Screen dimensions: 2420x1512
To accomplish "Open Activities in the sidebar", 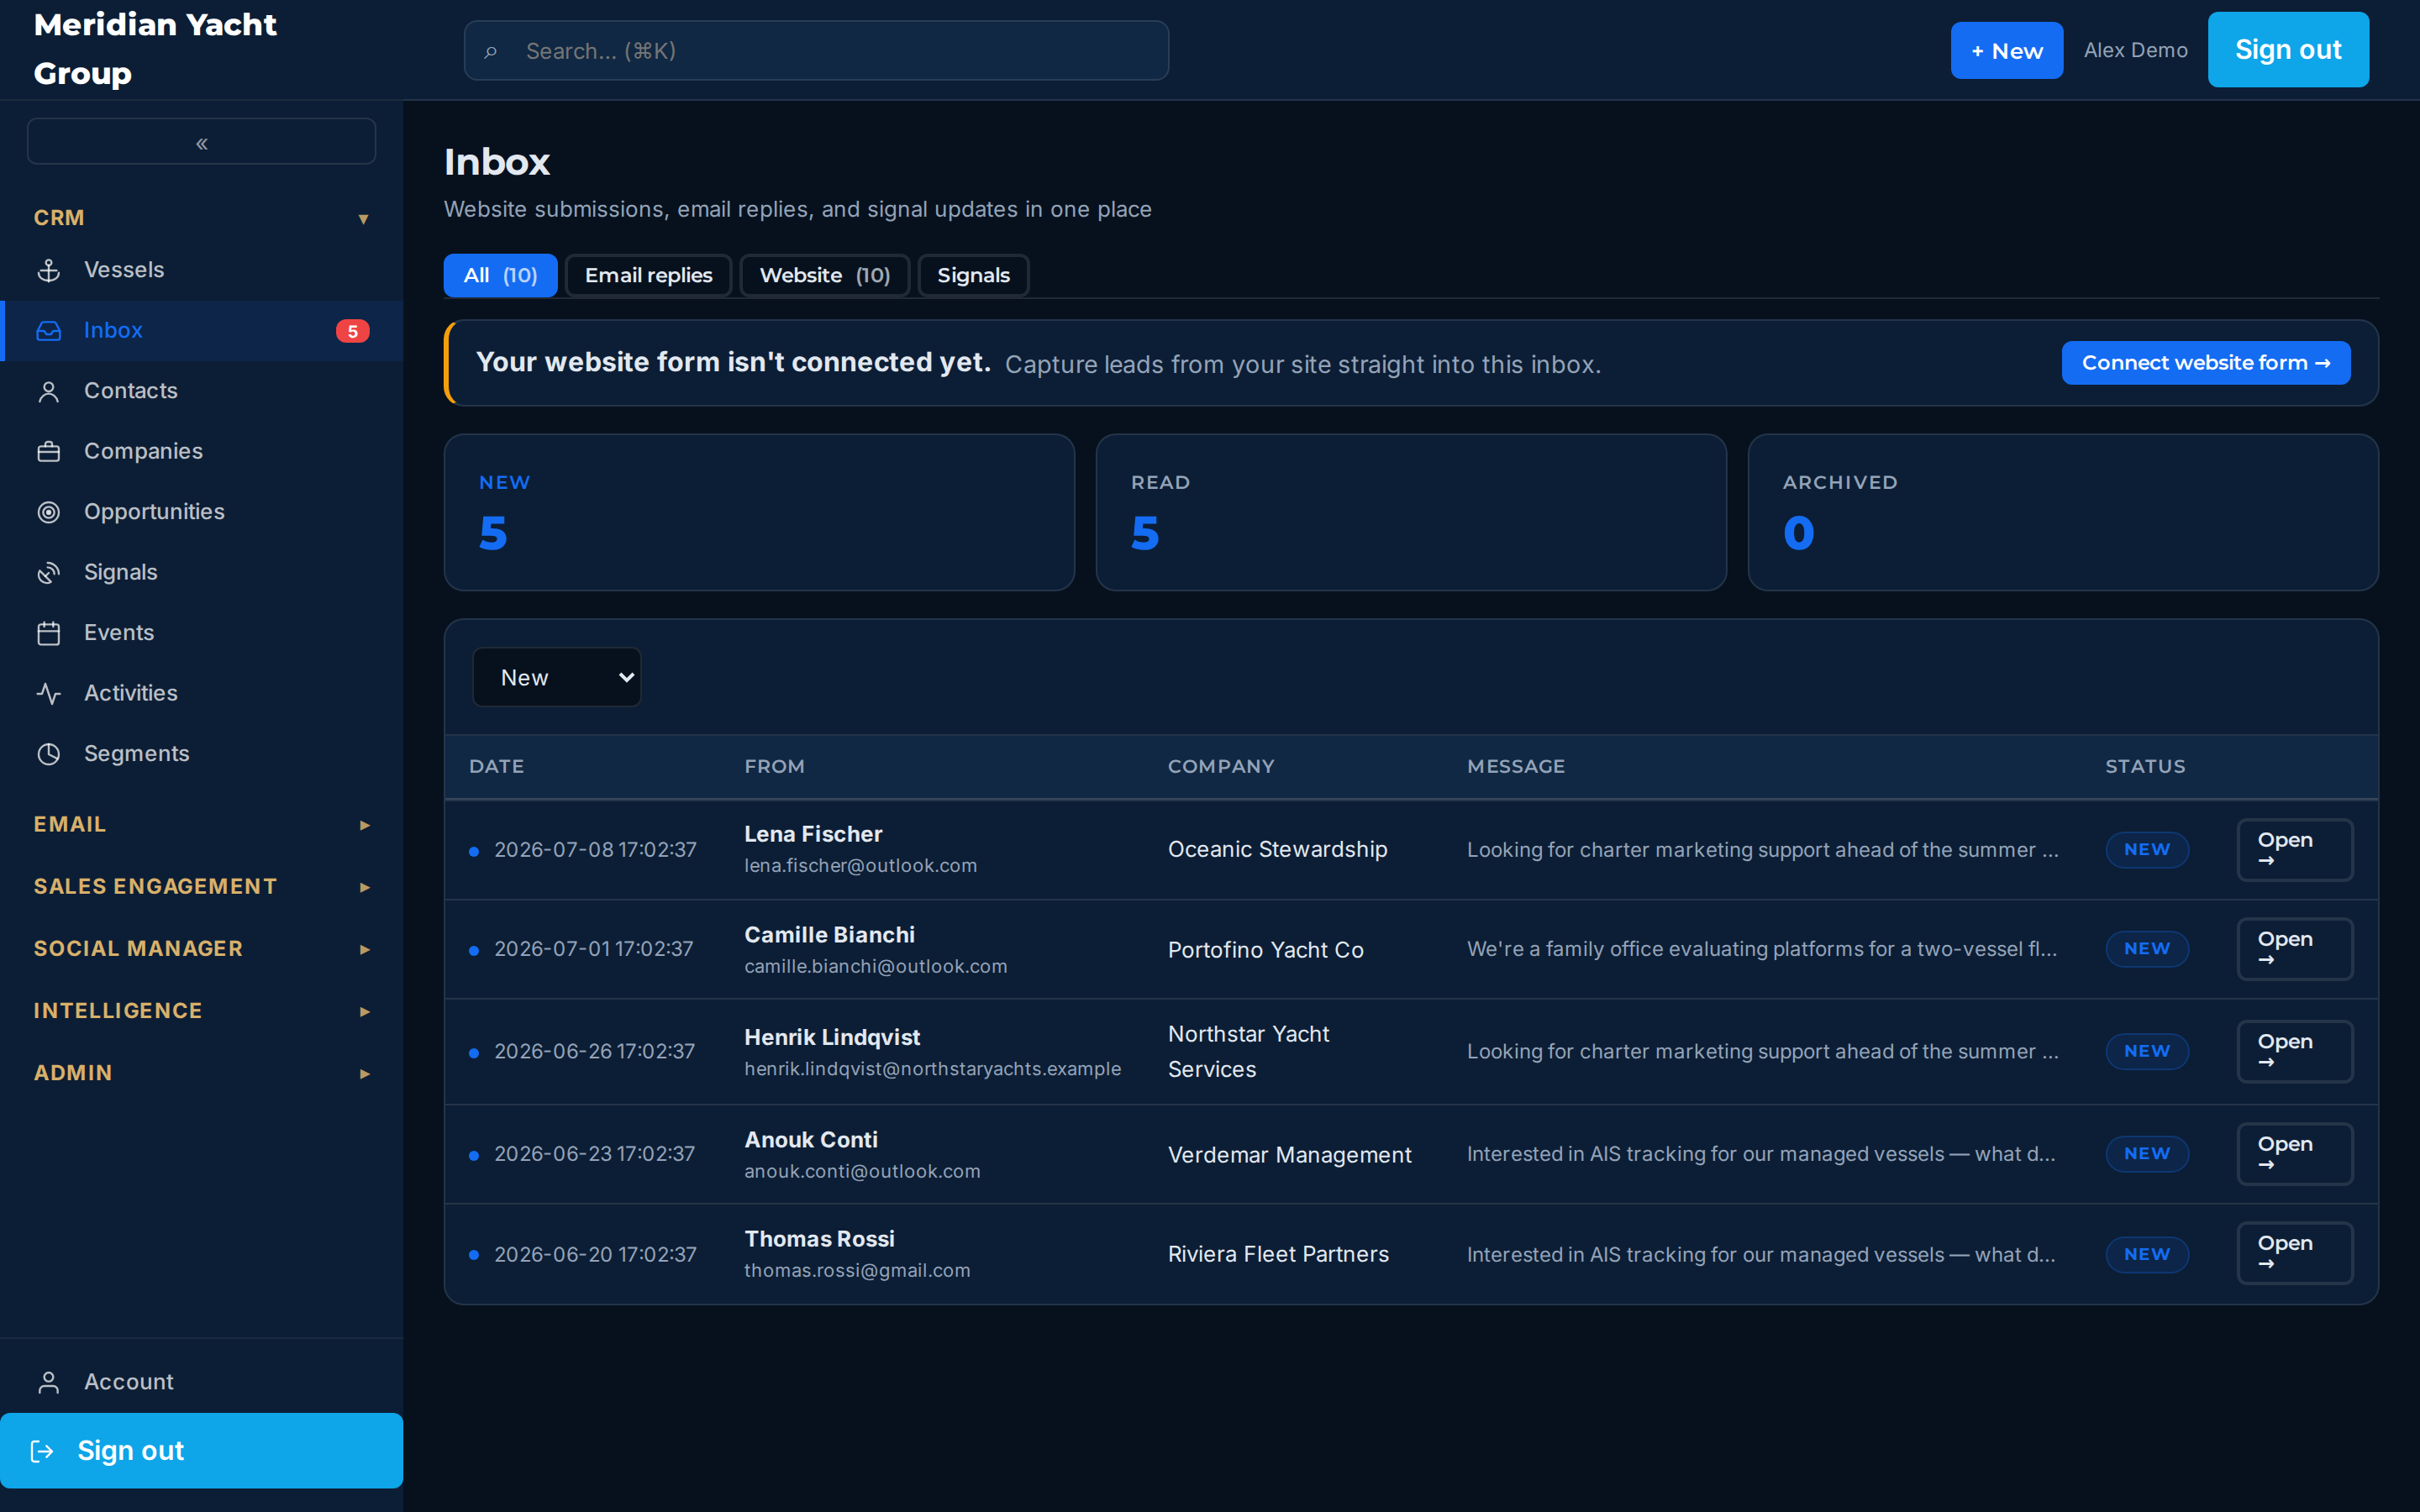I will [201, 694].
